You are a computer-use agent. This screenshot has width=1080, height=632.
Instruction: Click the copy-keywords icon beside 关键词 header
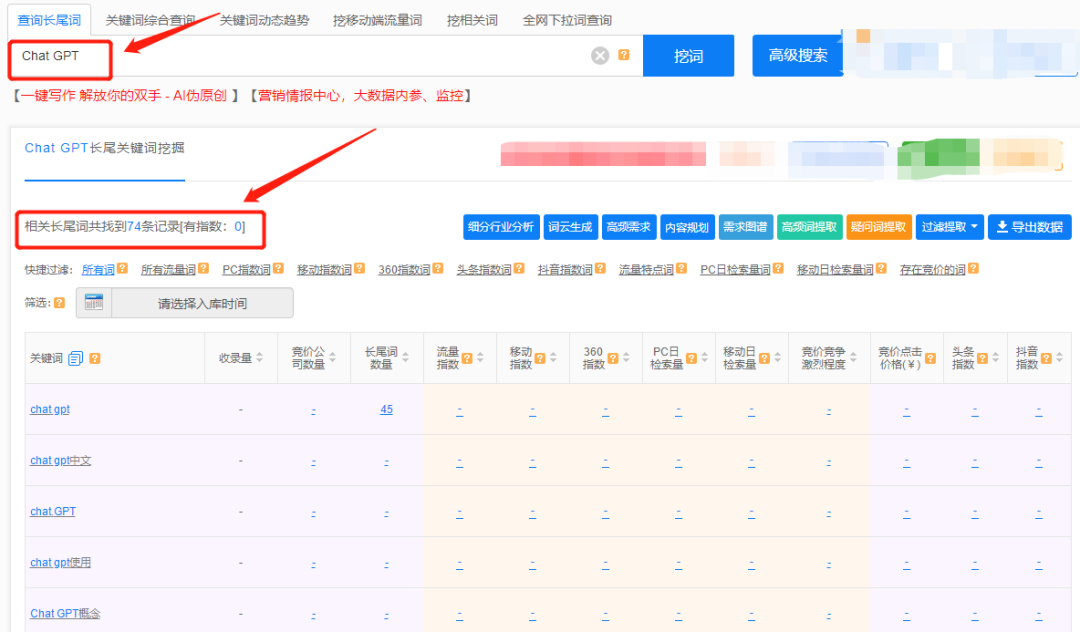(x=76, y=358)
